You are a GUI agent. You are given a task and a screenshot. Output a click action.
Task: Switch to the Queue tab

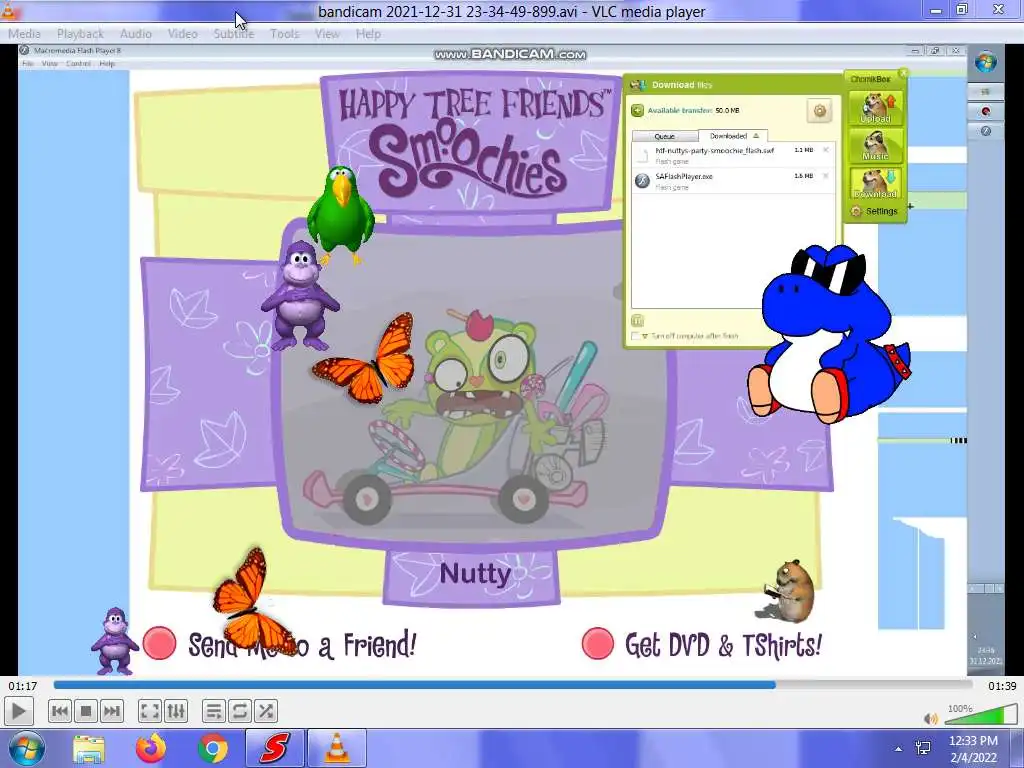click(665, 136)
